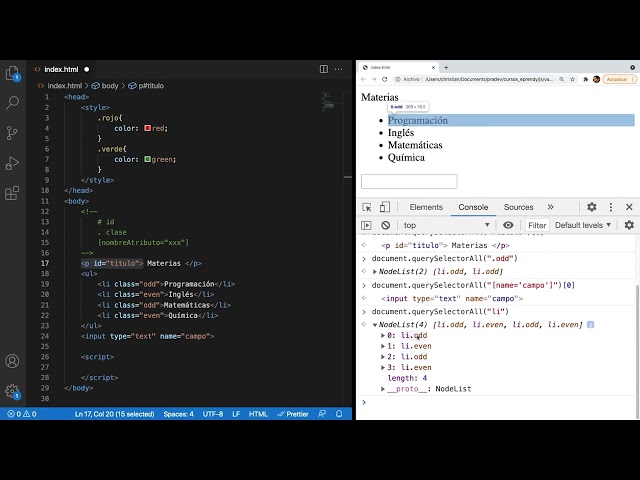
Task: Open the notifications bell in status bar
Action: point(339,414)
